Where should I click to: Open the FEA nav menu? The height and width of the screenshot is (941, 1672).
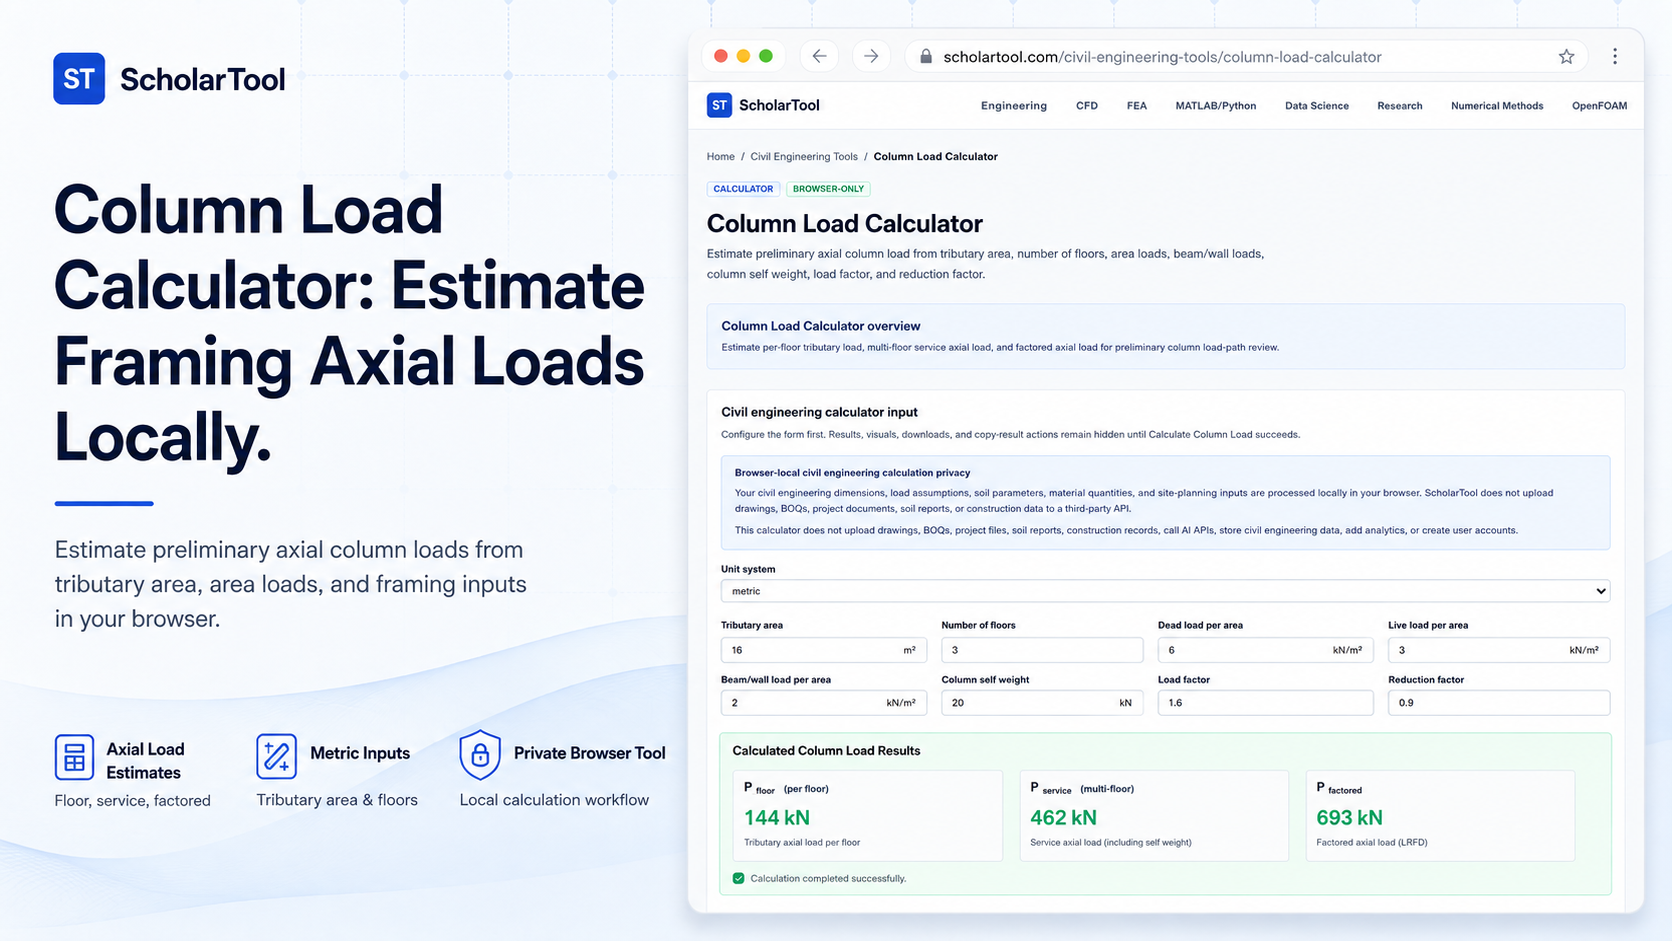tap(1137, 106)
